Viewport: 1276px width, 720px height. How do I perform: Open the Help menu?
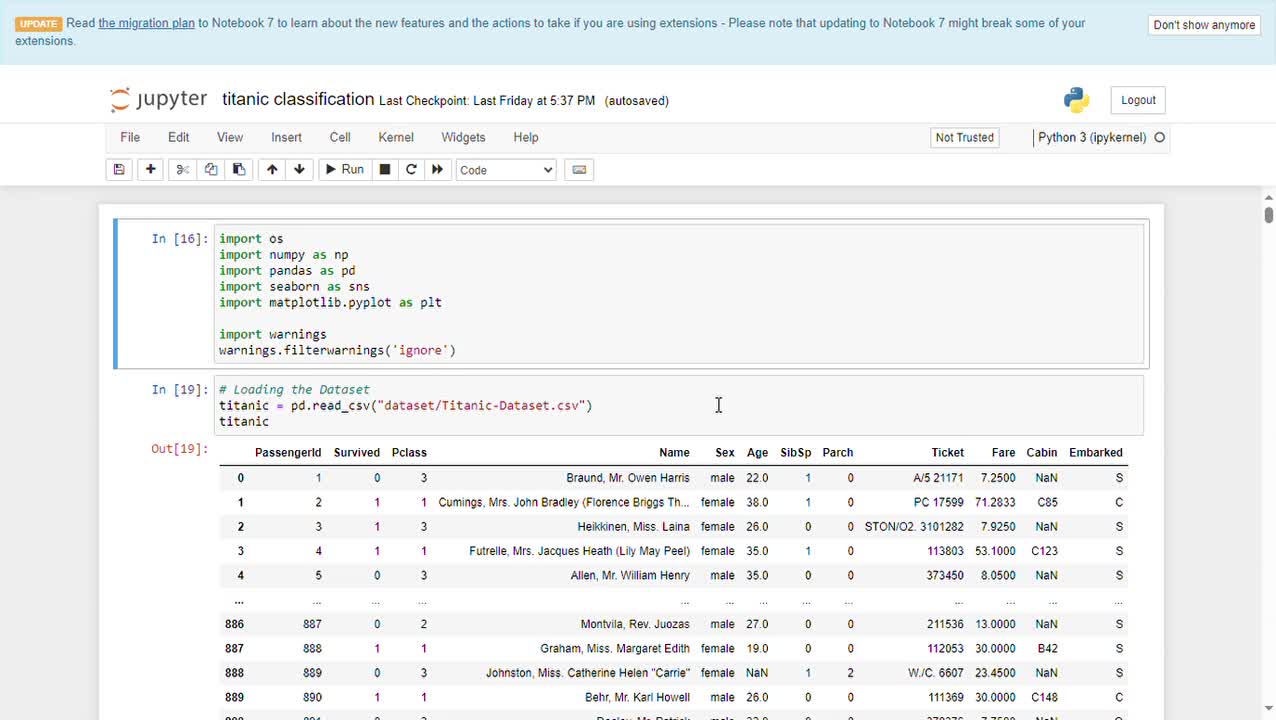point(526,138)
